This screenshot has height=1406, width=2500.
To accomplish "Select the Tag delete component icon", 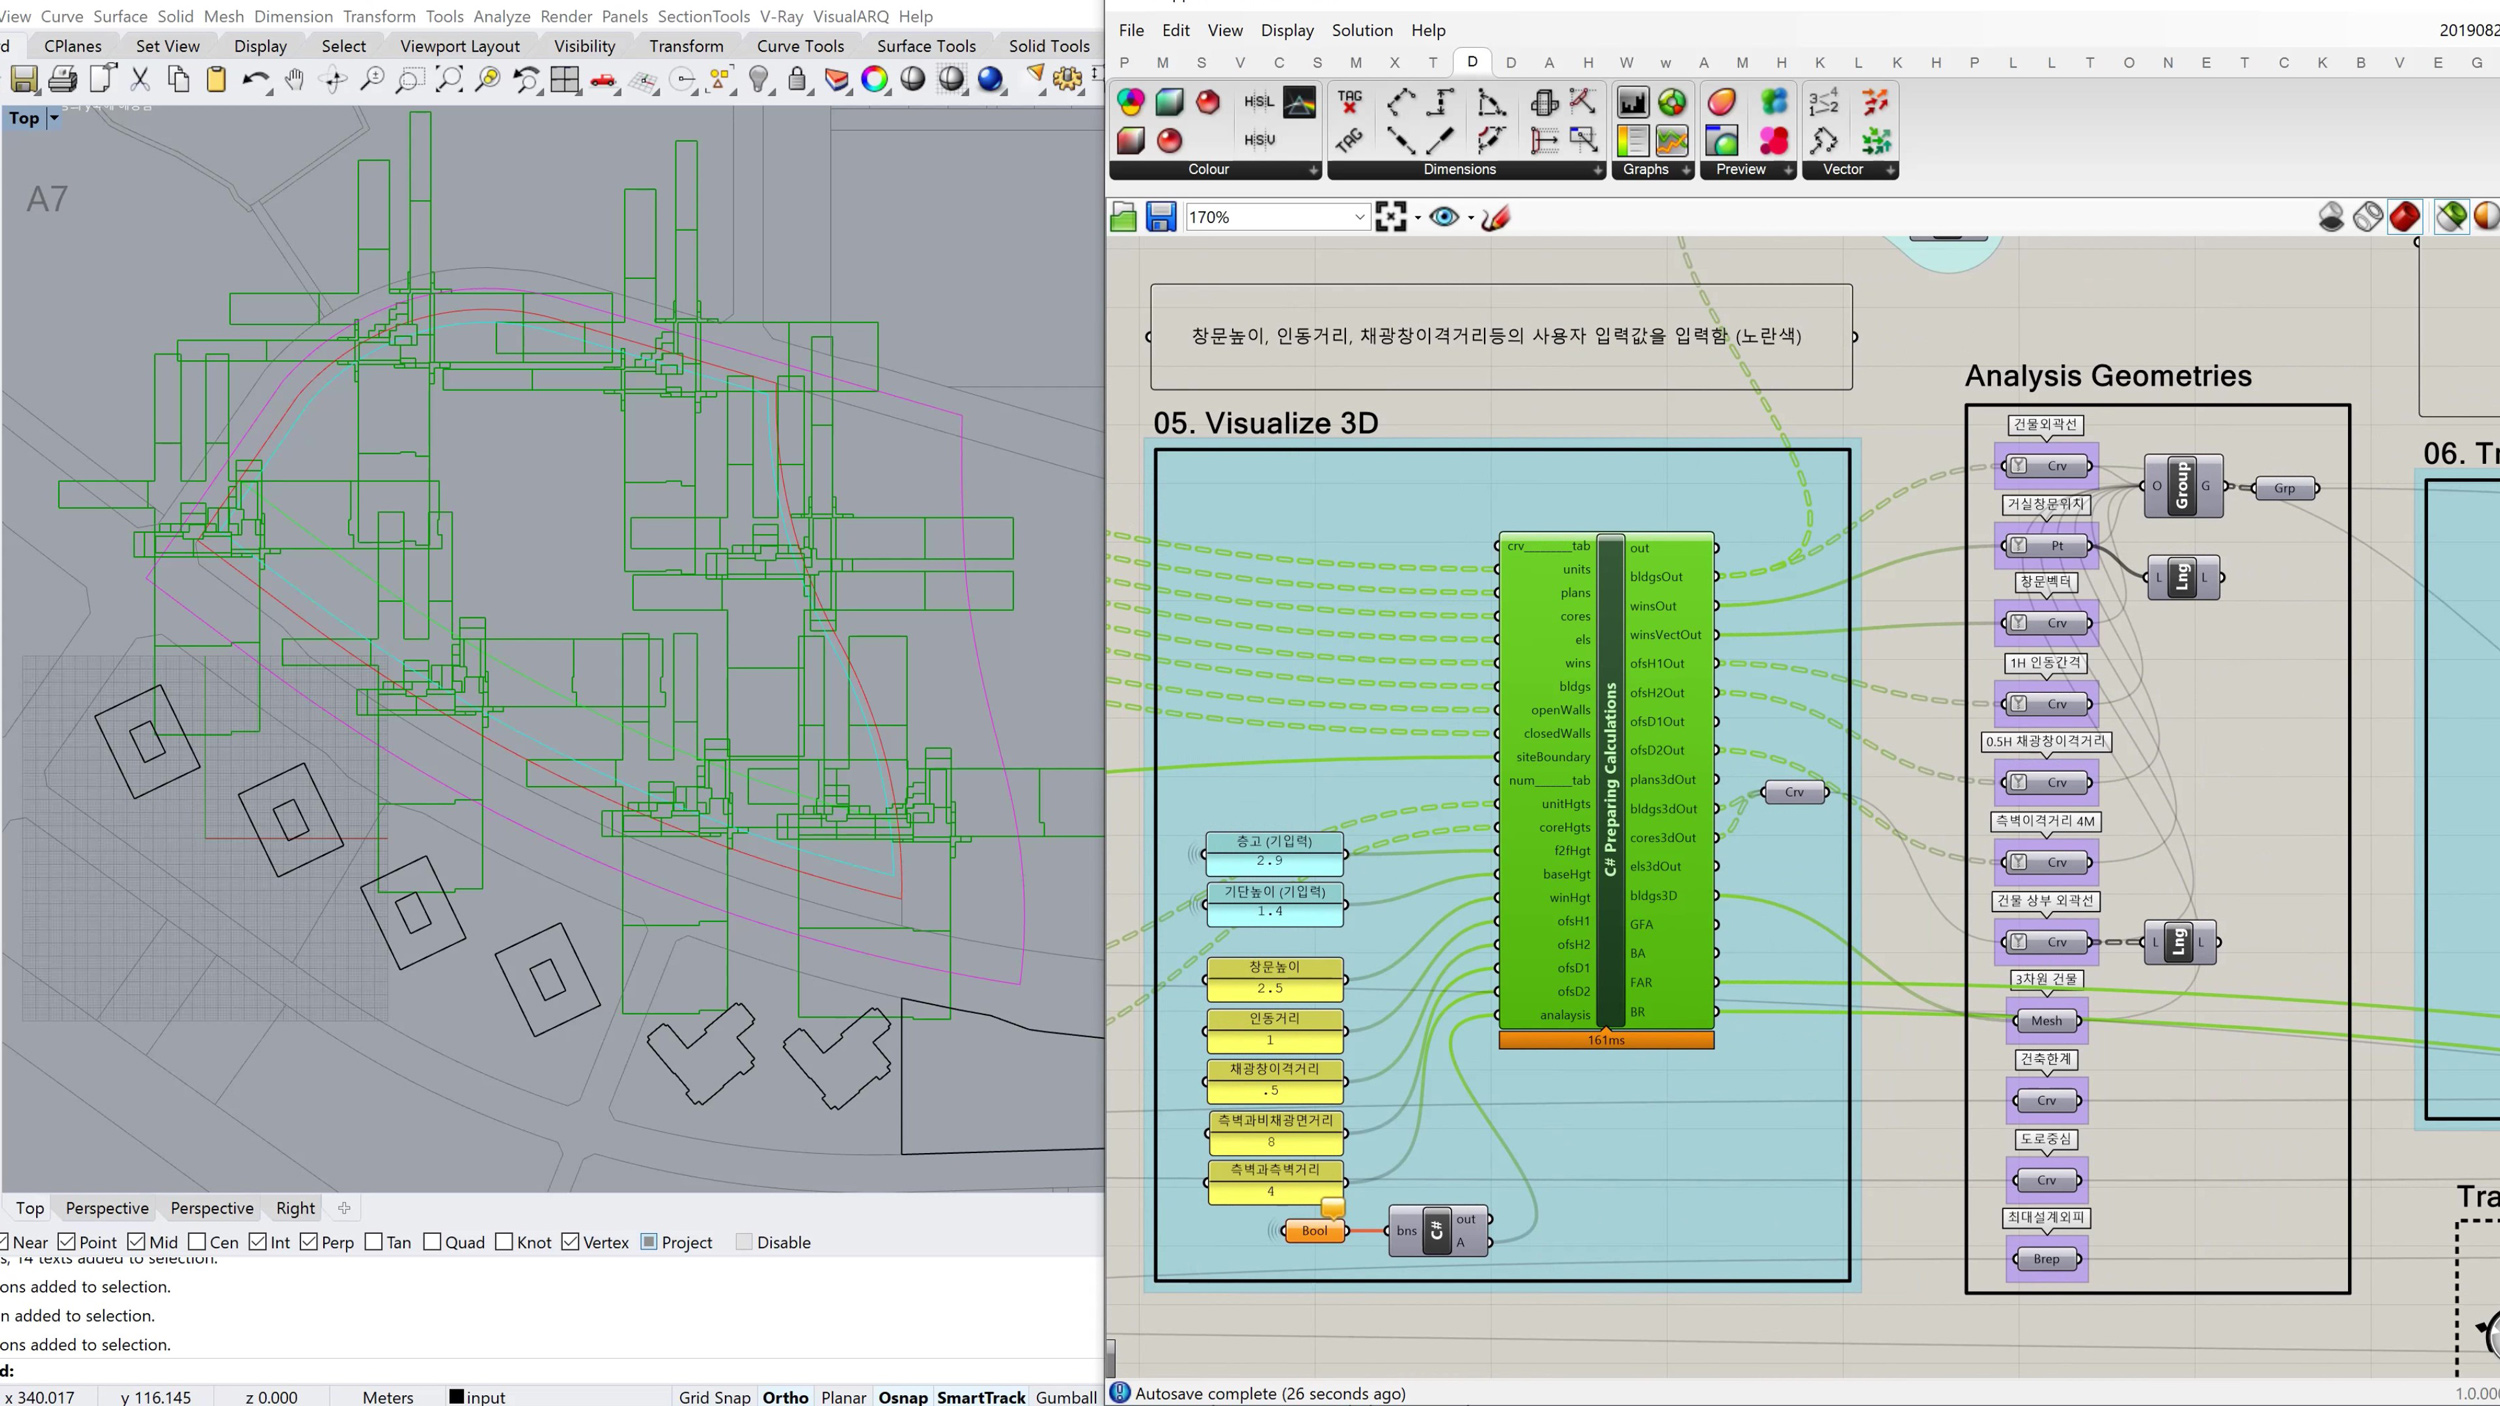I will pos(1350,101).
